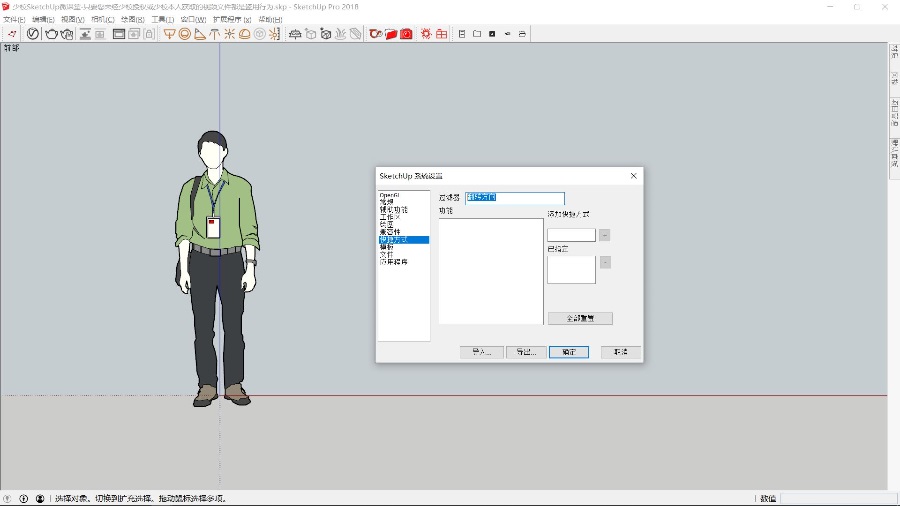Click the red grid-table toolbar icon
The width and height of the screenshot is (900, 506).
click(441, 34)
